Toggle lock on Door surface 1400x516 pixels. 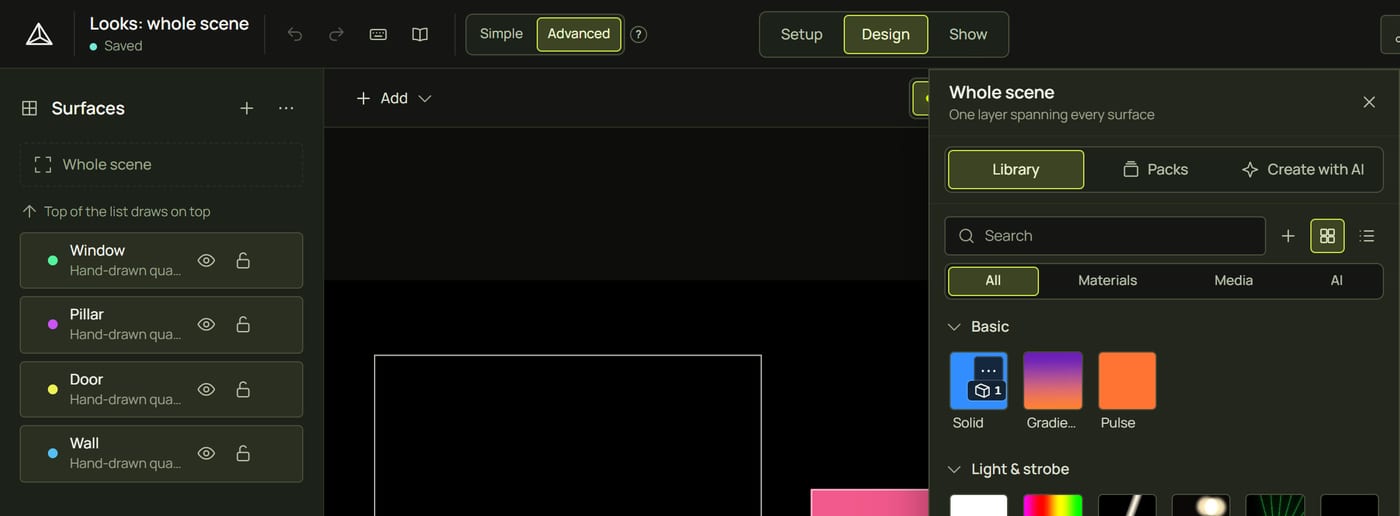[x=243, y=389]
